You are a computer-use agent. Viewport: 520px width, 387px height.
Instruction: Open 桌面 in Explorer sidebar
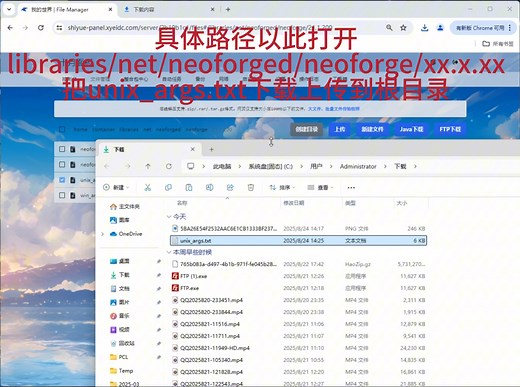(120, 261)
